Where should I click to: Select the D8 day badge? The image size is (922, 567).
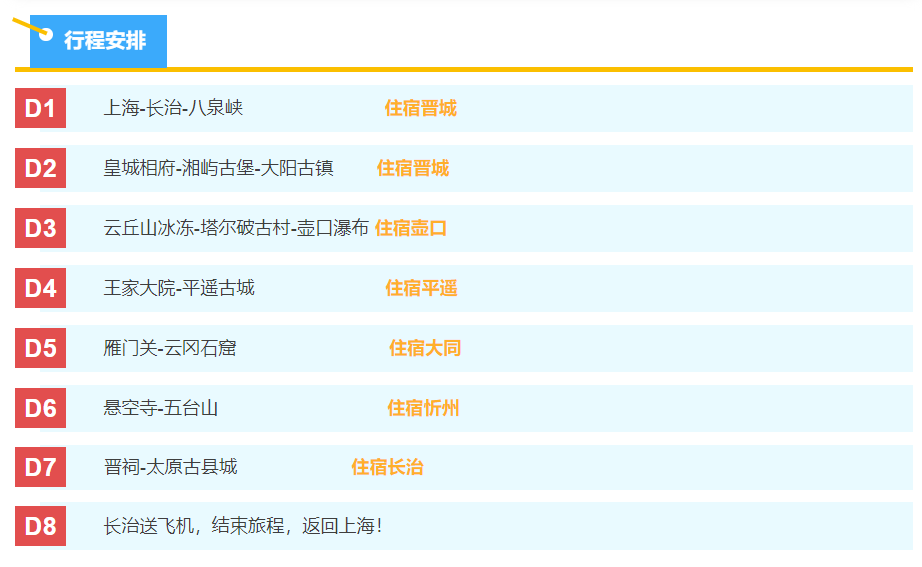41,526
